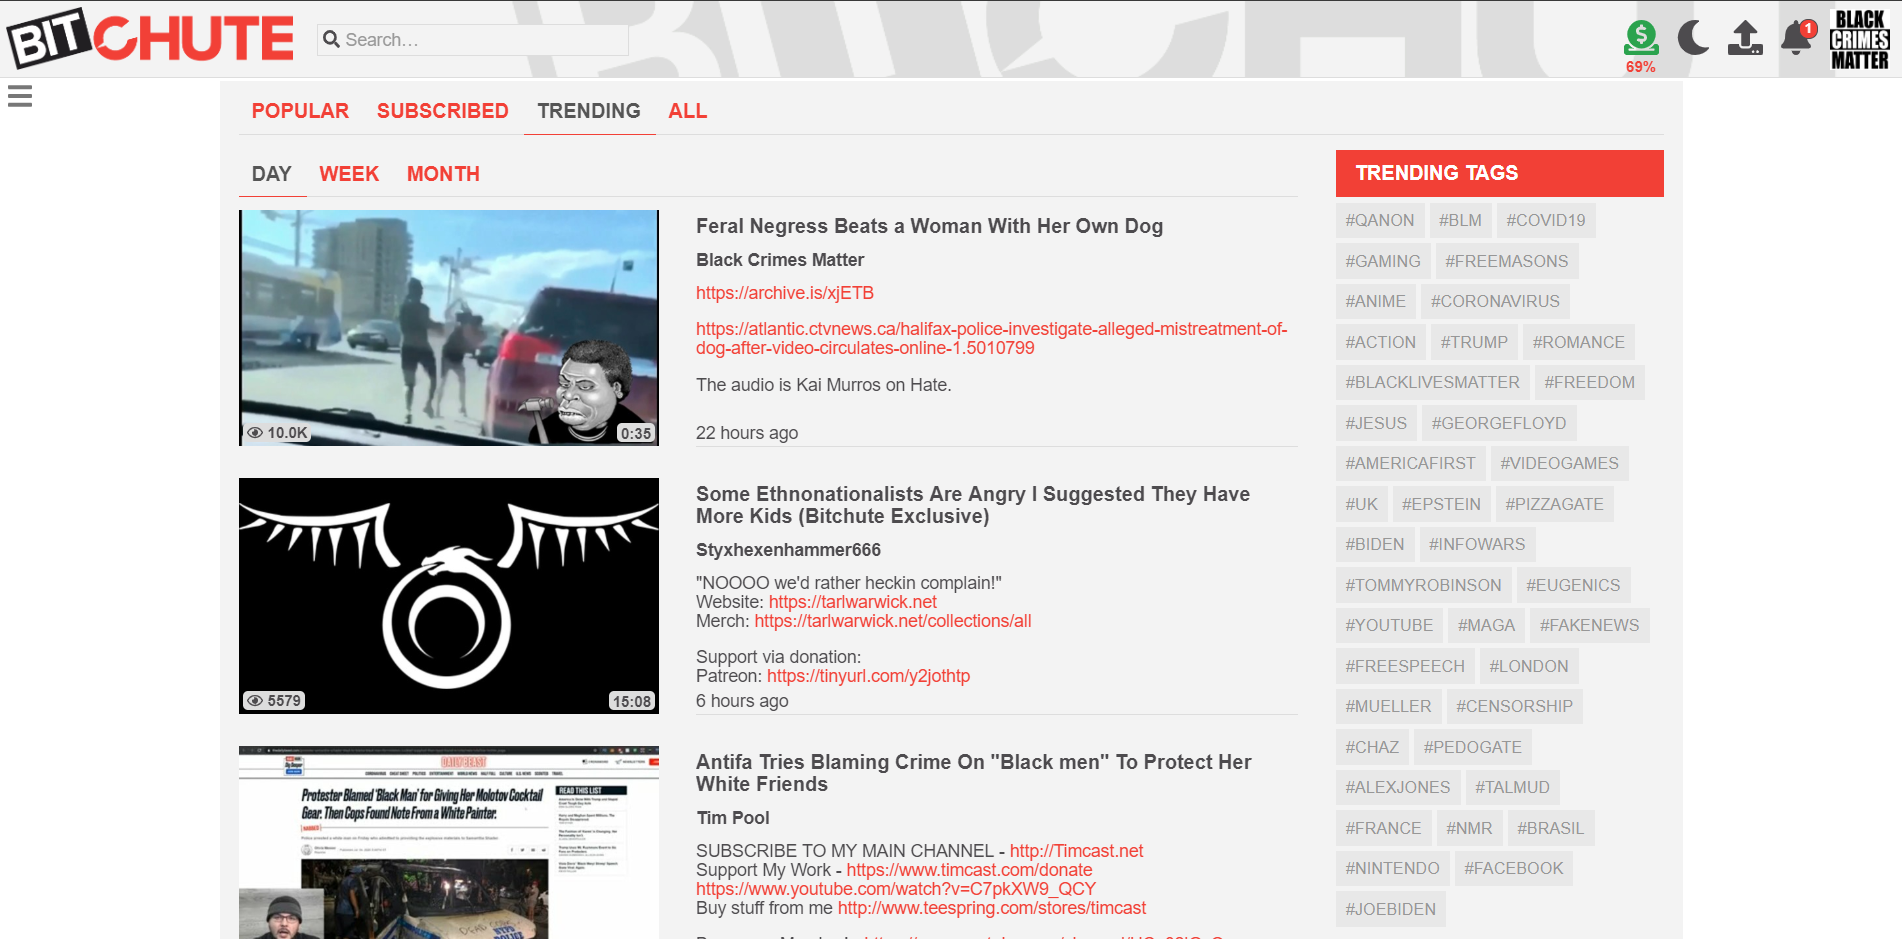The width and height of the screenshot is (1902, 939).
Task: Select the DAY trending filter
Action: (272, 174)
